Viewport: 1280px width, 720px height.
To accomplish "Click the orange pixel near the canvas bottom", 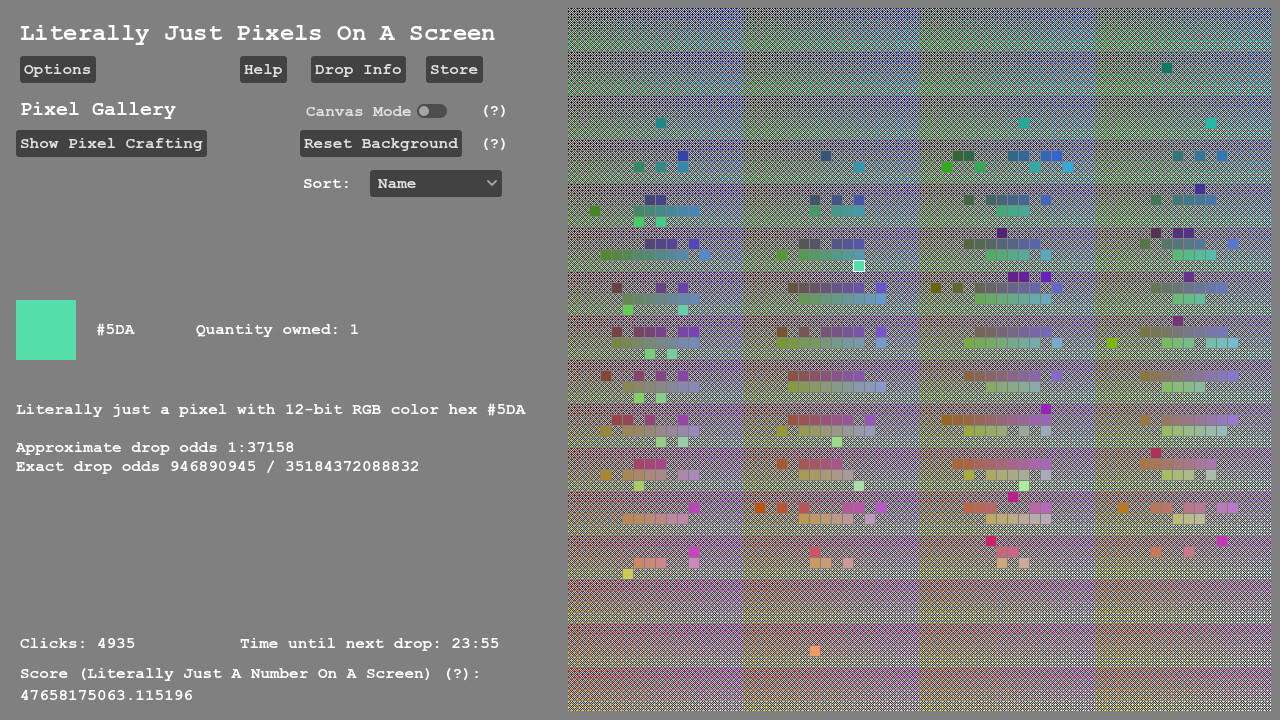I will coord(814,649).
